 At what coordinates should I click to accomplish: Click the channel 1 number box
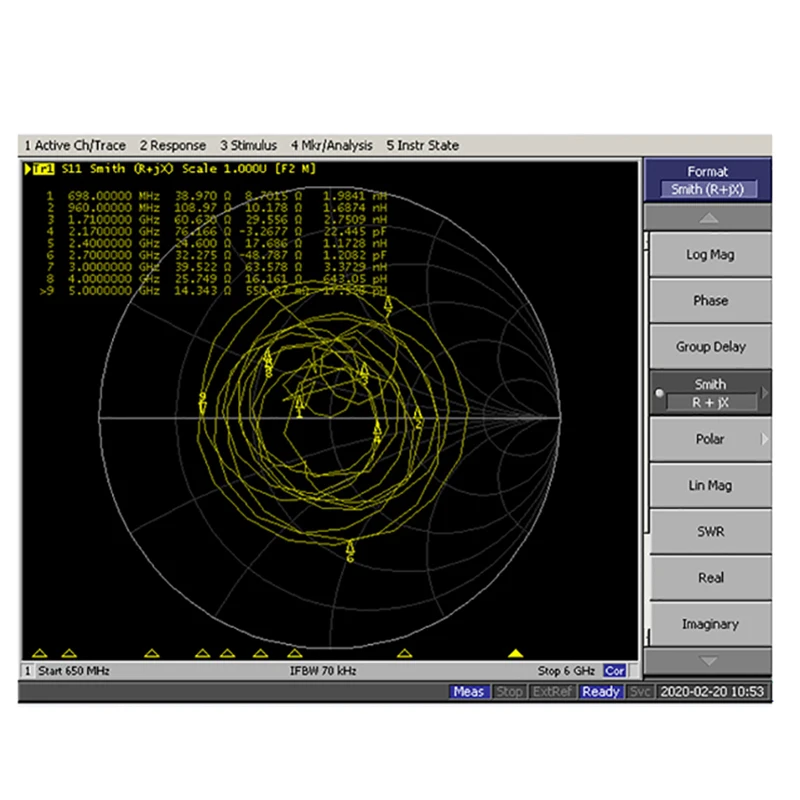pyautogui.click(x=28, y=671)
